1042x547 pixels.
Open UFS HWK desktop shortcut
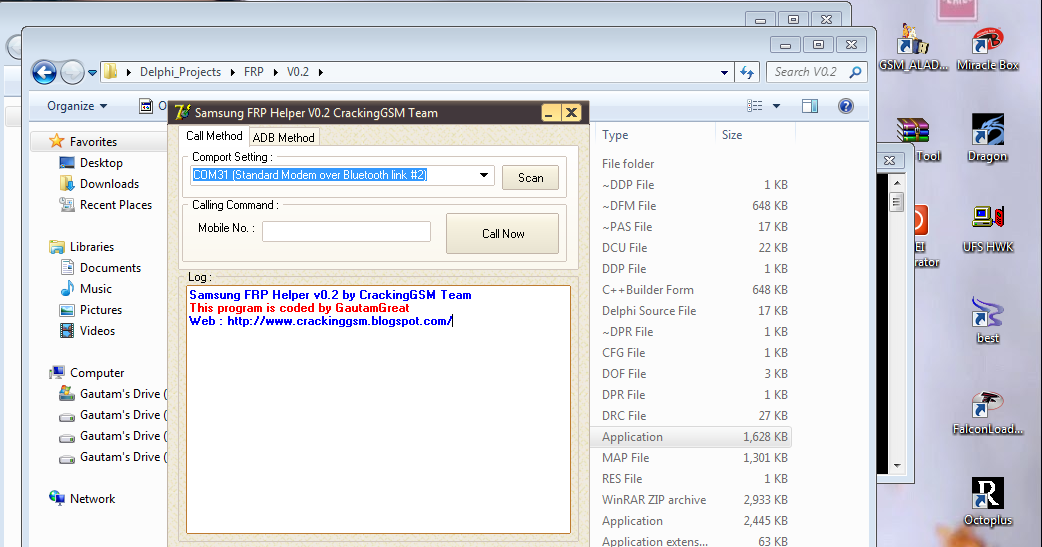tap(988, 229)
